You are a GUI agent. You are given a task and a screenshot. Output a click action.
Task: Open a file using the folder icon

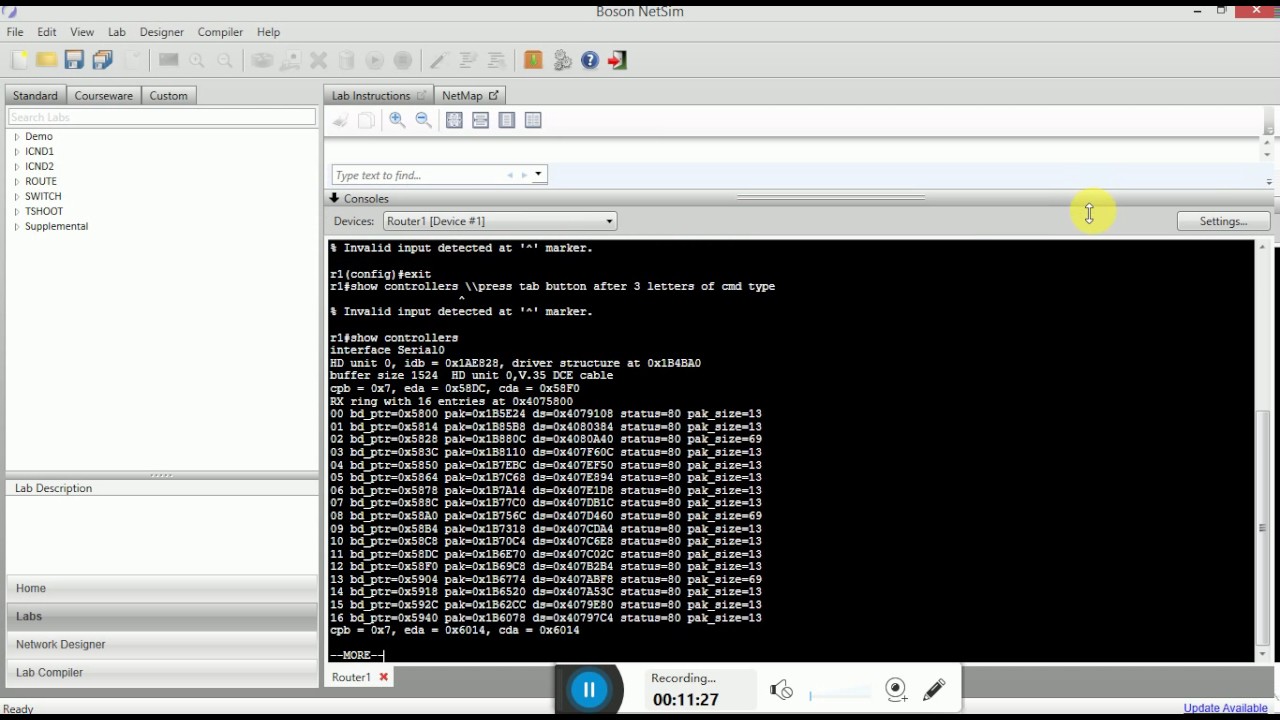46,60
